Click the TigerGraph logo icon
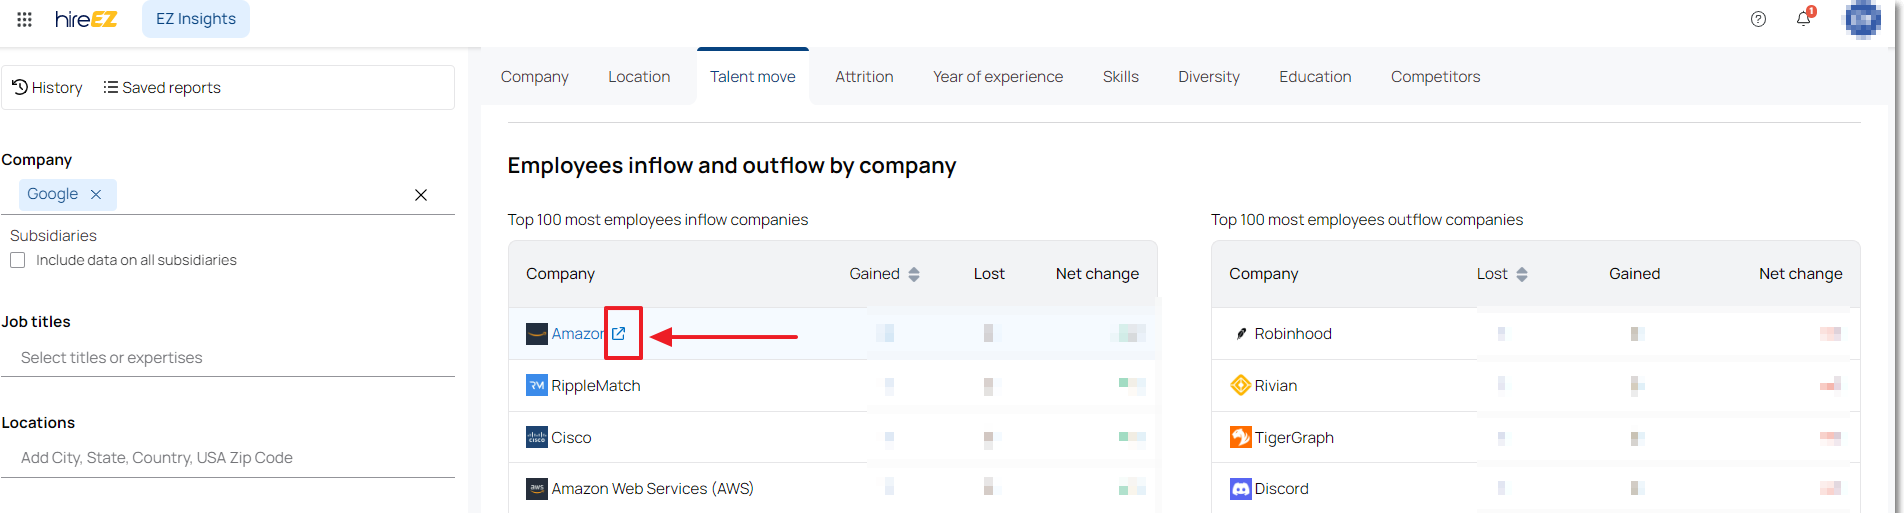This screenshot has width=1904, height=513. (1241, 437)
